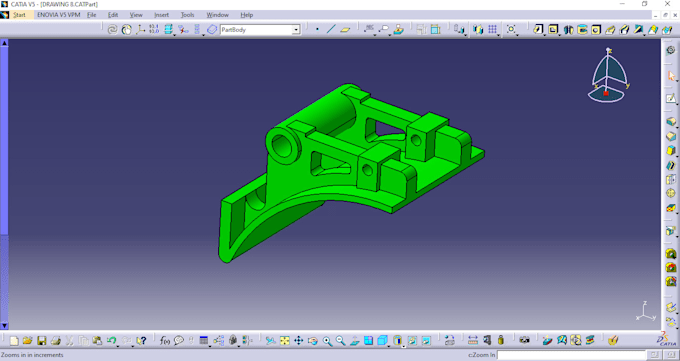Open the Insert menu
The image size is (680, 361).
point(161,15)
